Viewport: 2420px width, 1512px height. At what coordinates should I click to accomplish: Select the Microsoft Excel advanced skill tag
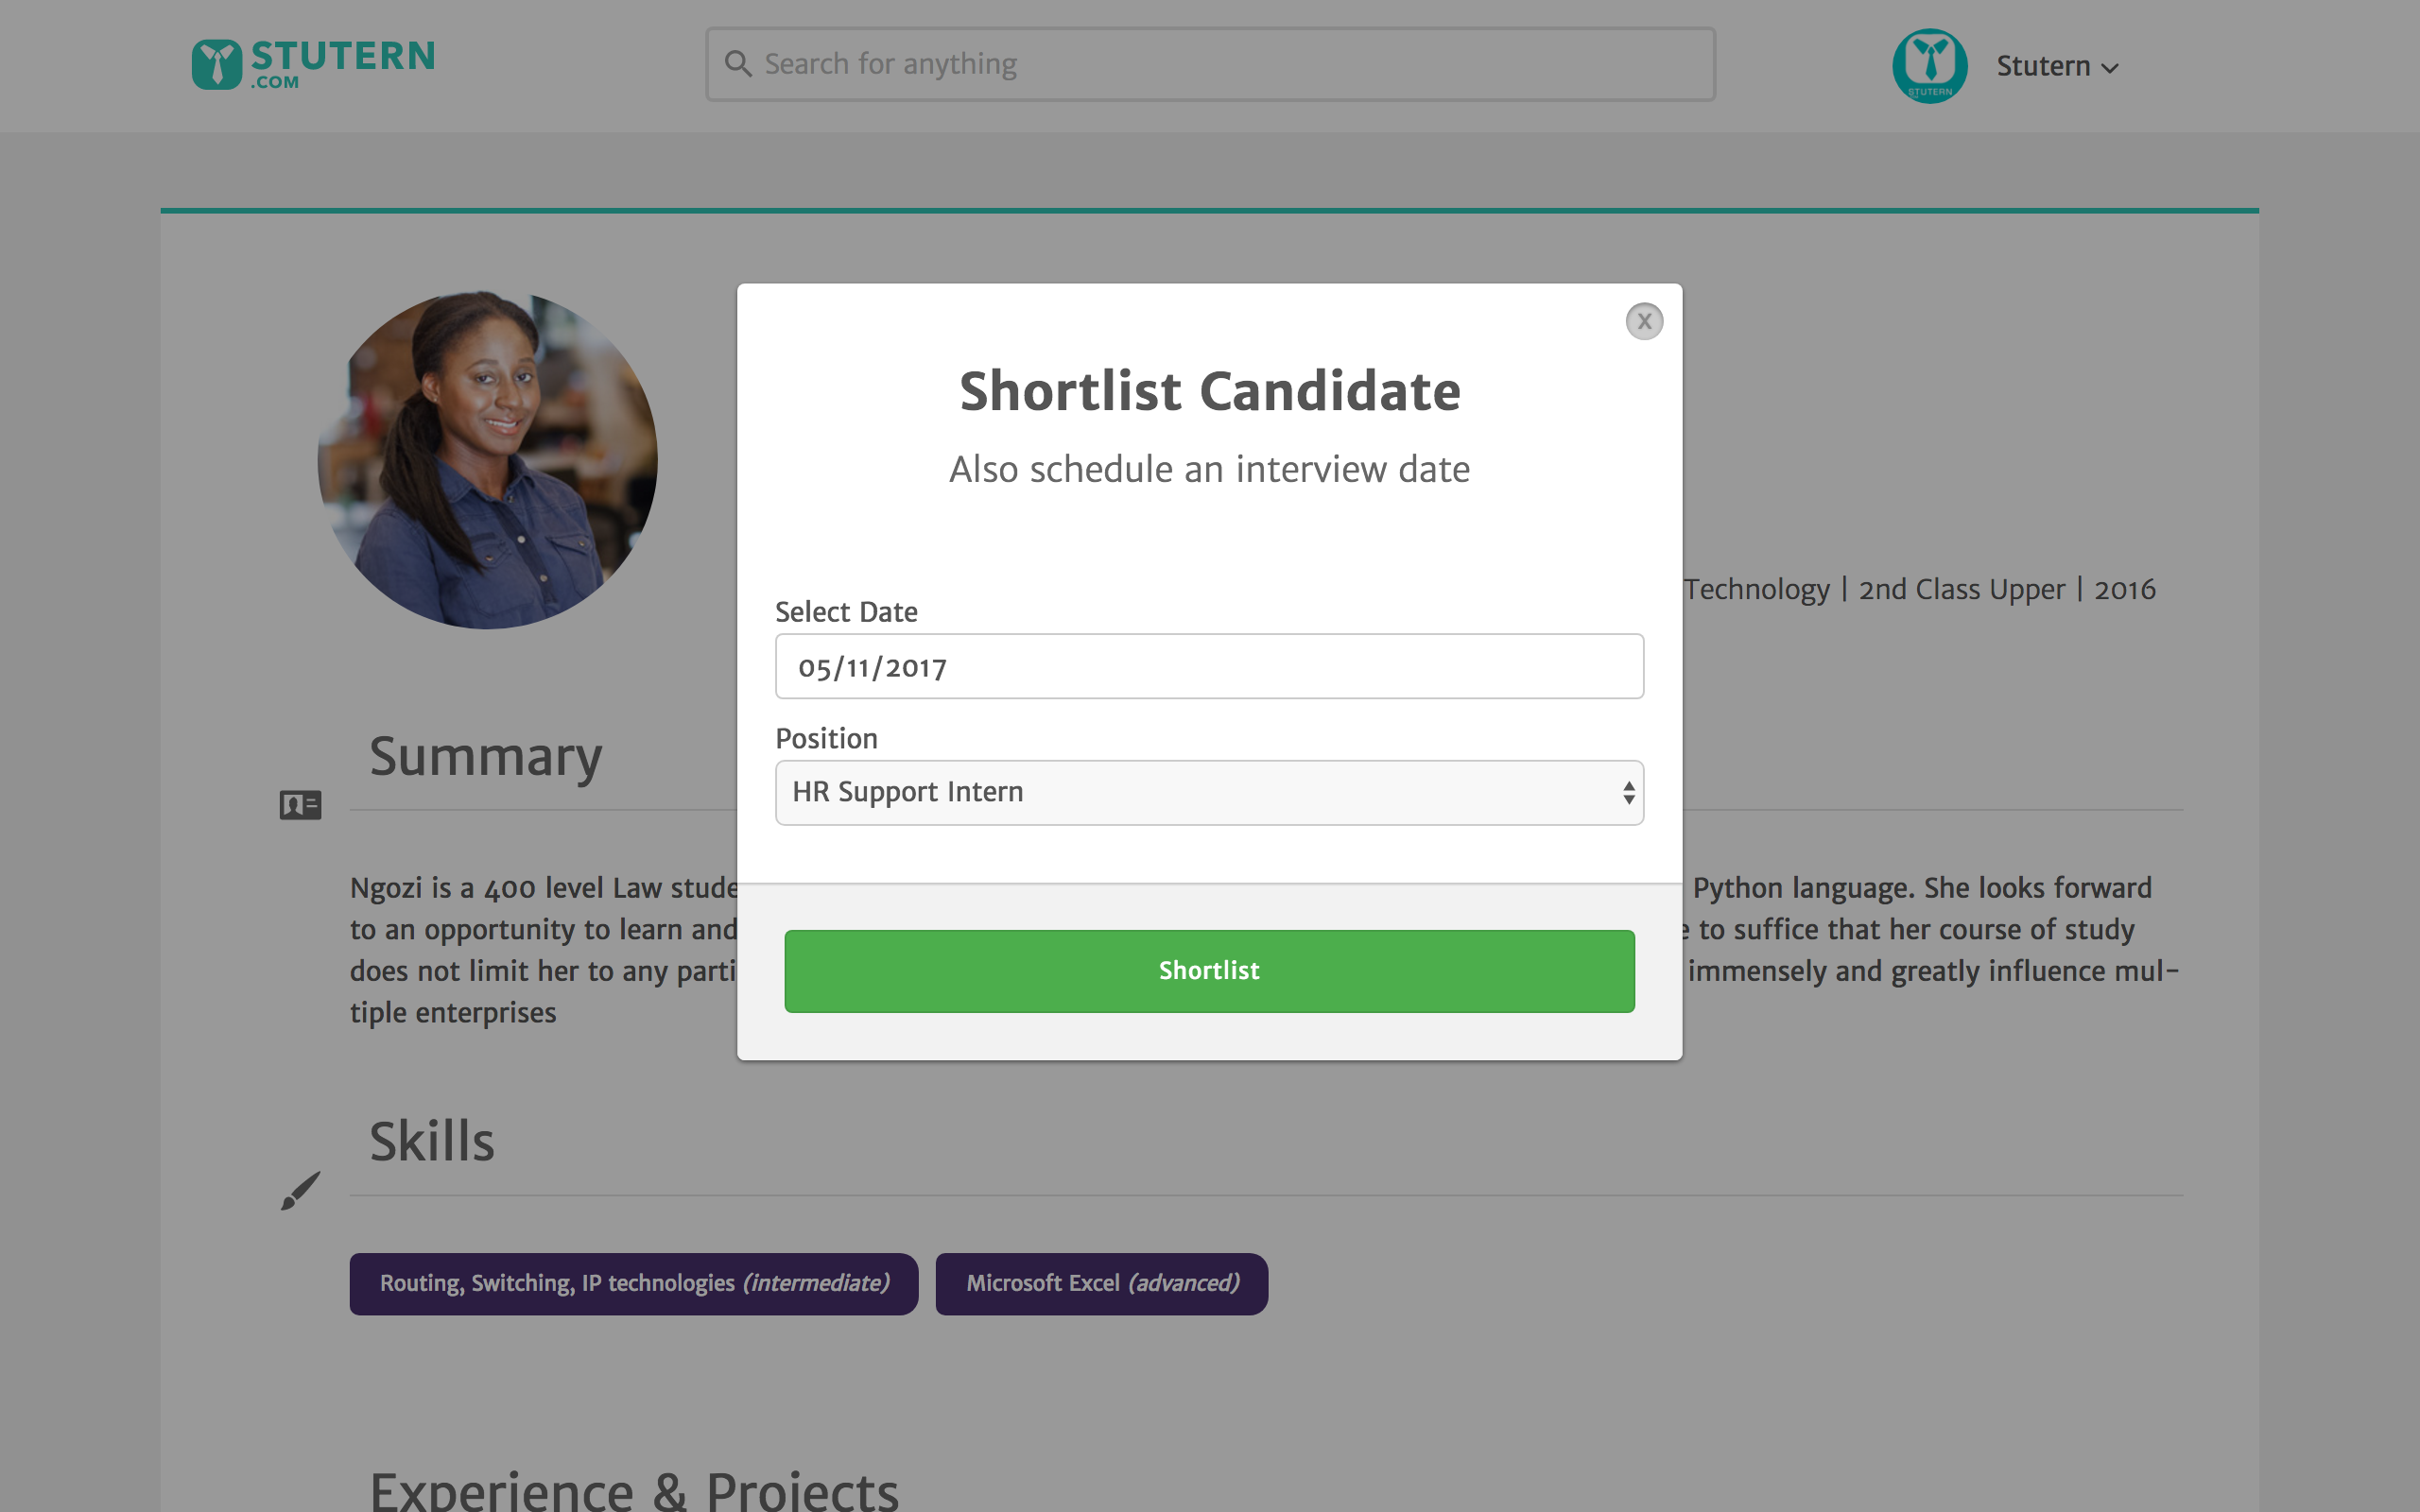pos(1100,1283)
